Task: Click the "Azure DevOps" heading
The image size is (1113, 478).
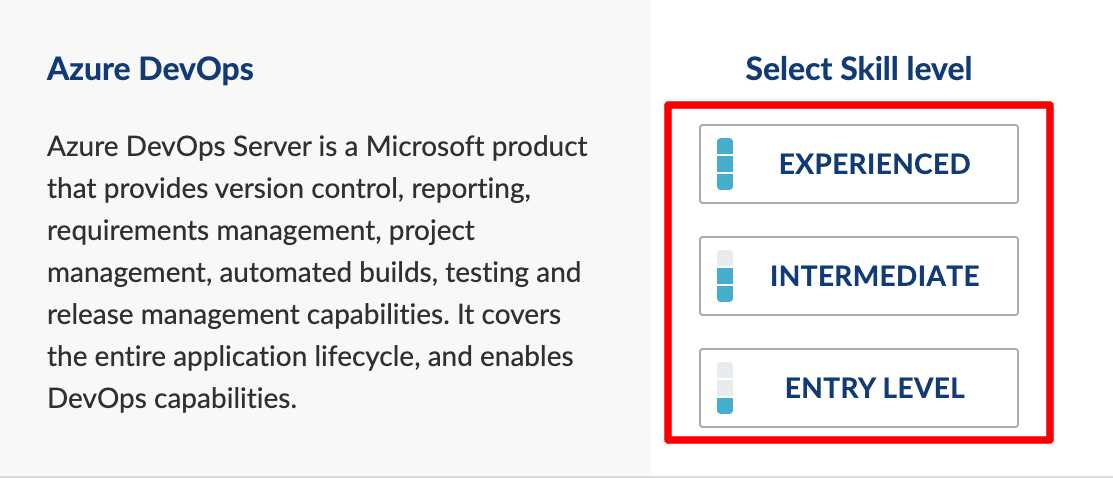Action: click(150, 70)
